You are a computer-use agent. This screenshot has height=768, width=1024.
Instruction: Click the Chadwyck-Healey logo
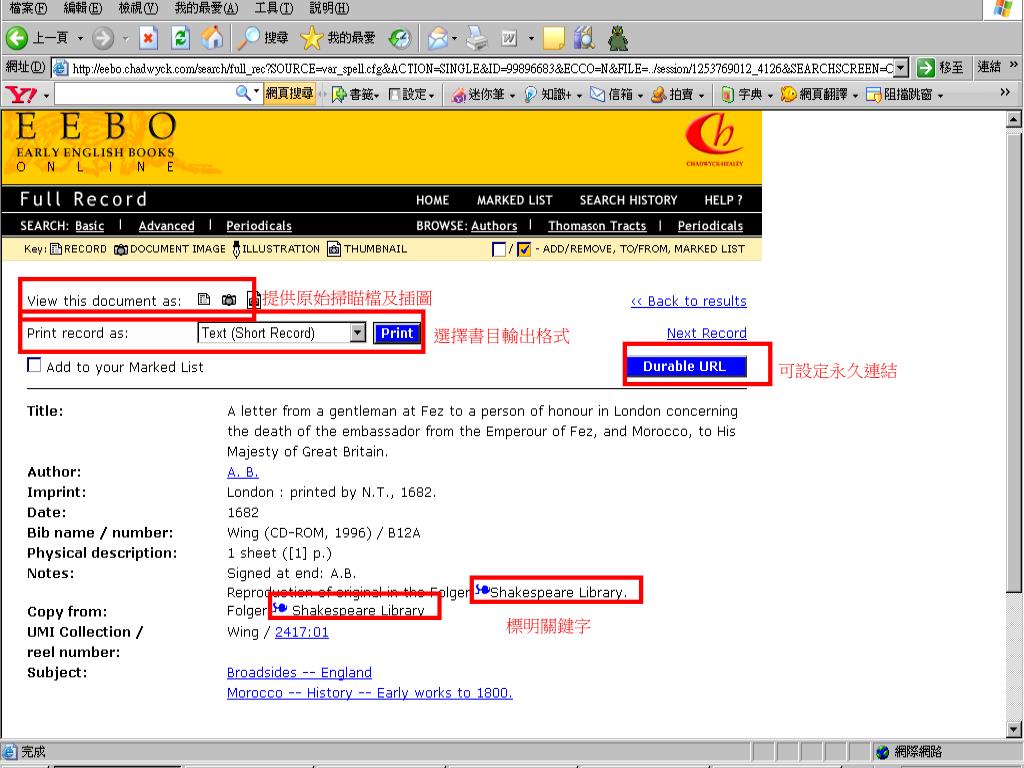tap(714, 140)
